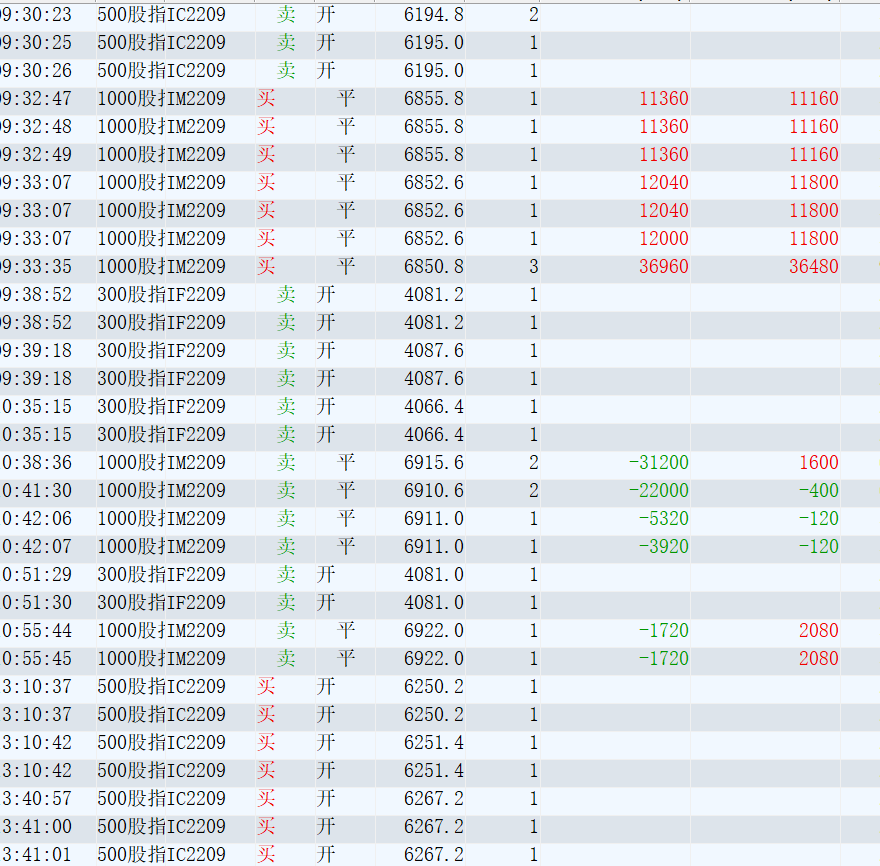Select the 0:41:30 time cell
The width and height of the screenshot is (880, 866).
coord(36,491)
